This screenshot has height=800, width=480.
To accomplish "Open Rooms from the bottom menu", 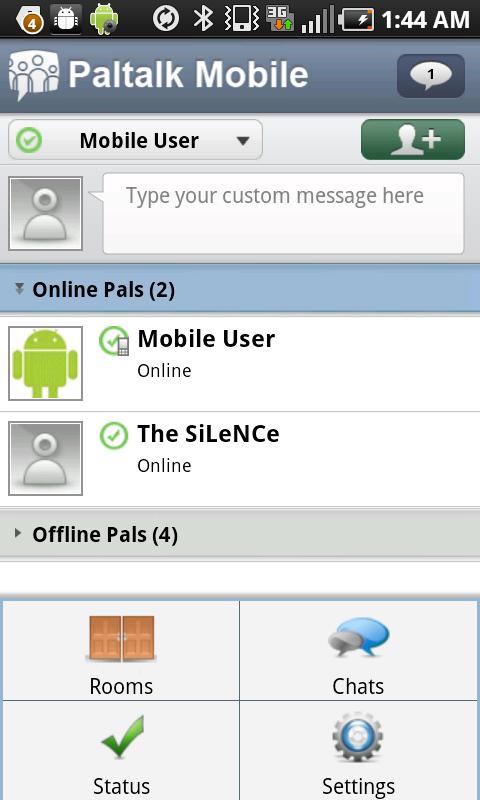I will (121, 651).
